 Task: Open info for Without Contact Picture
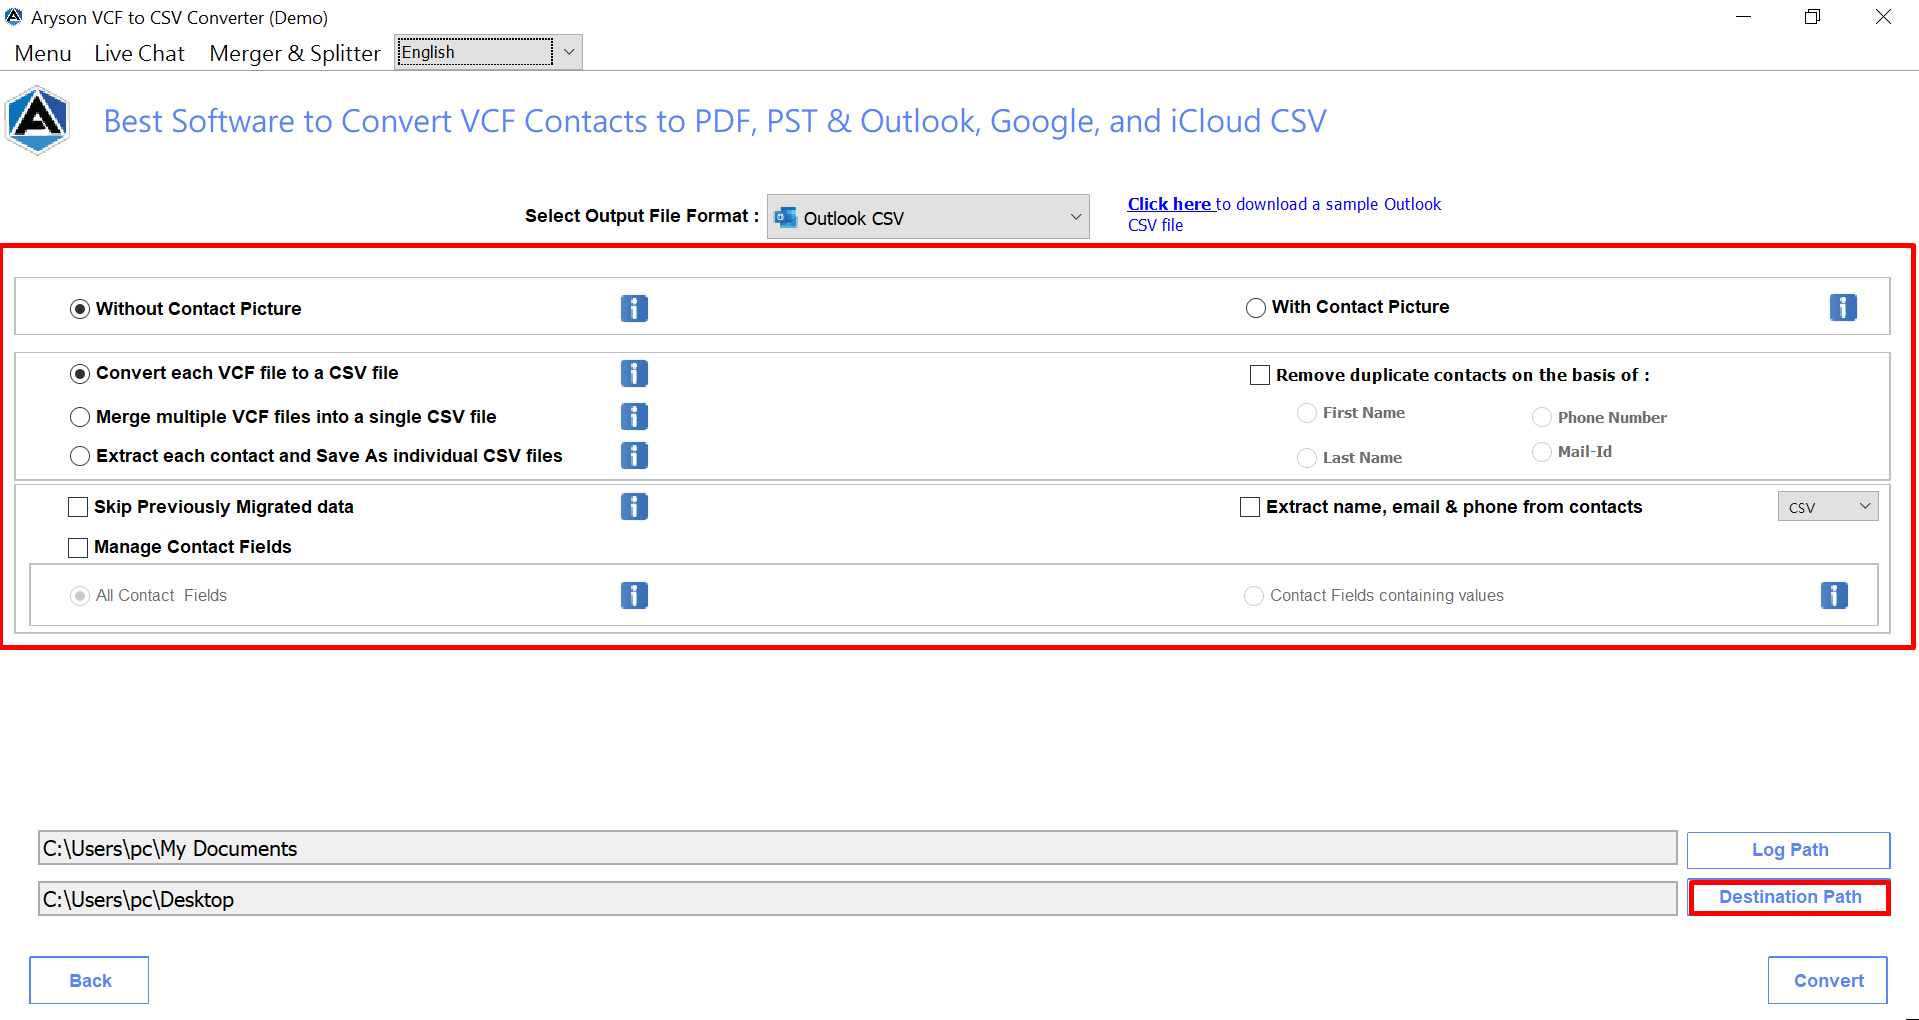pos(634,308)
